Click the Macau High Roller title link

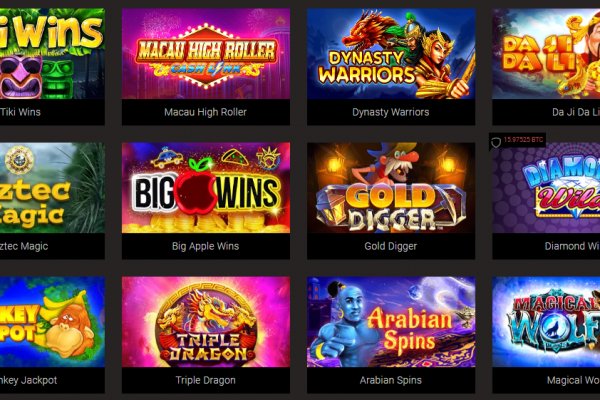(x=205, y=112)
